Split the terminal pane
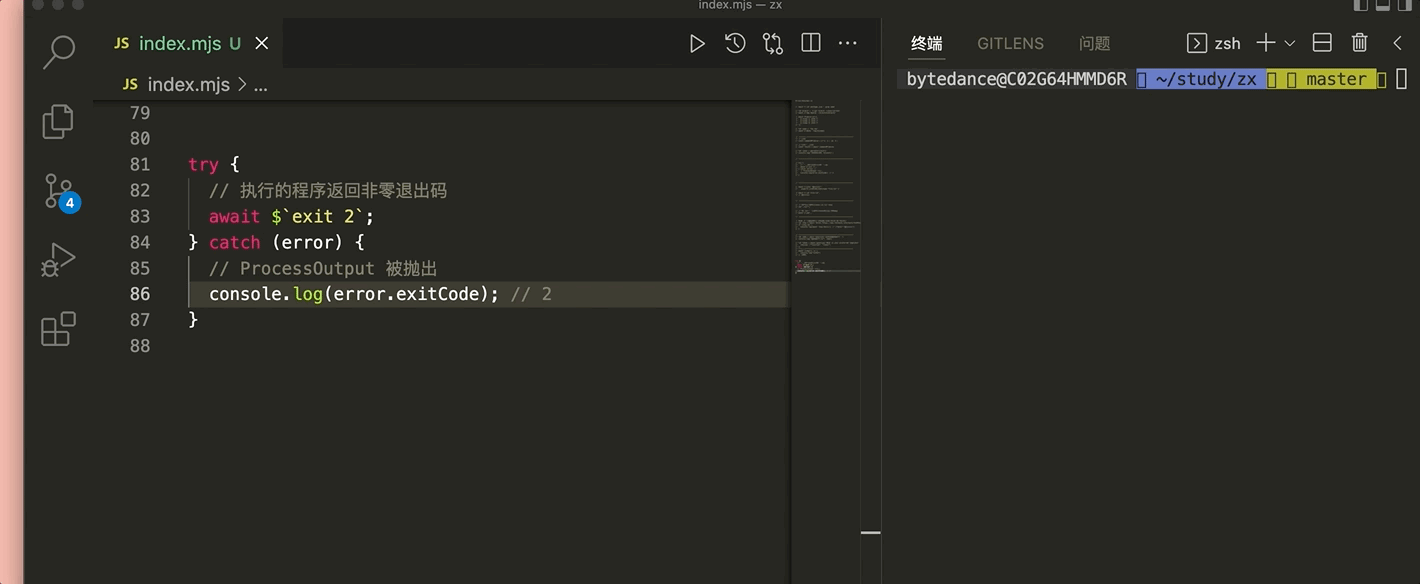This screenshot has width=1420, height=584. click(1322, 43)
